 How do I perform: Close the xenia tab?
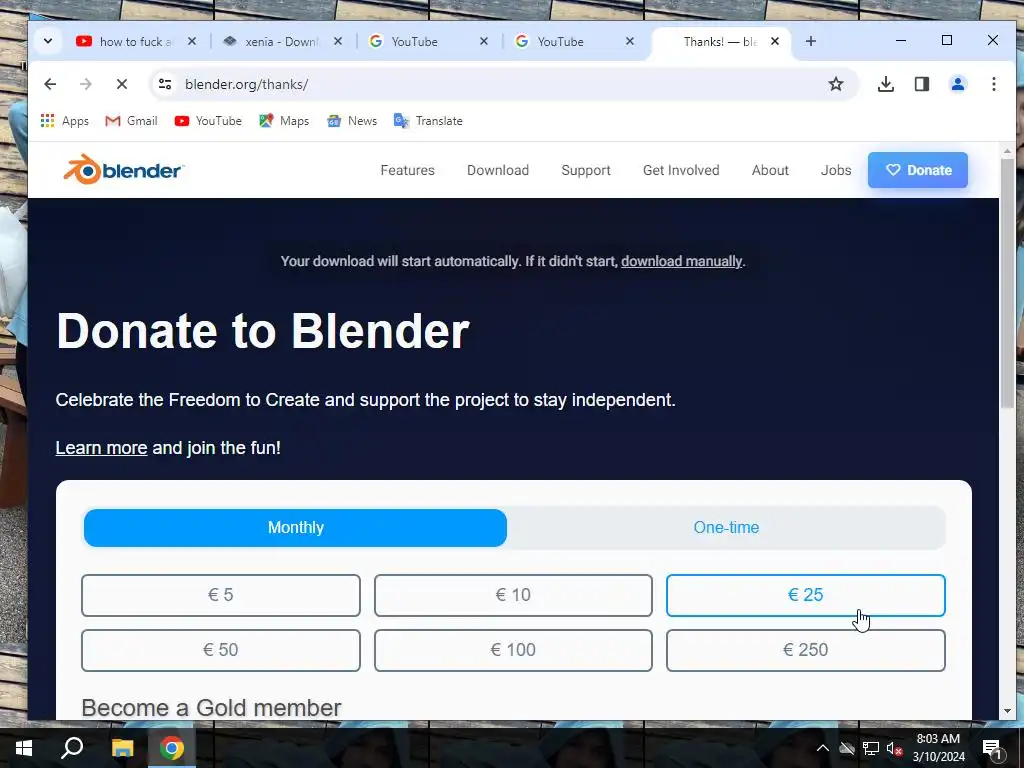(338, 41)
